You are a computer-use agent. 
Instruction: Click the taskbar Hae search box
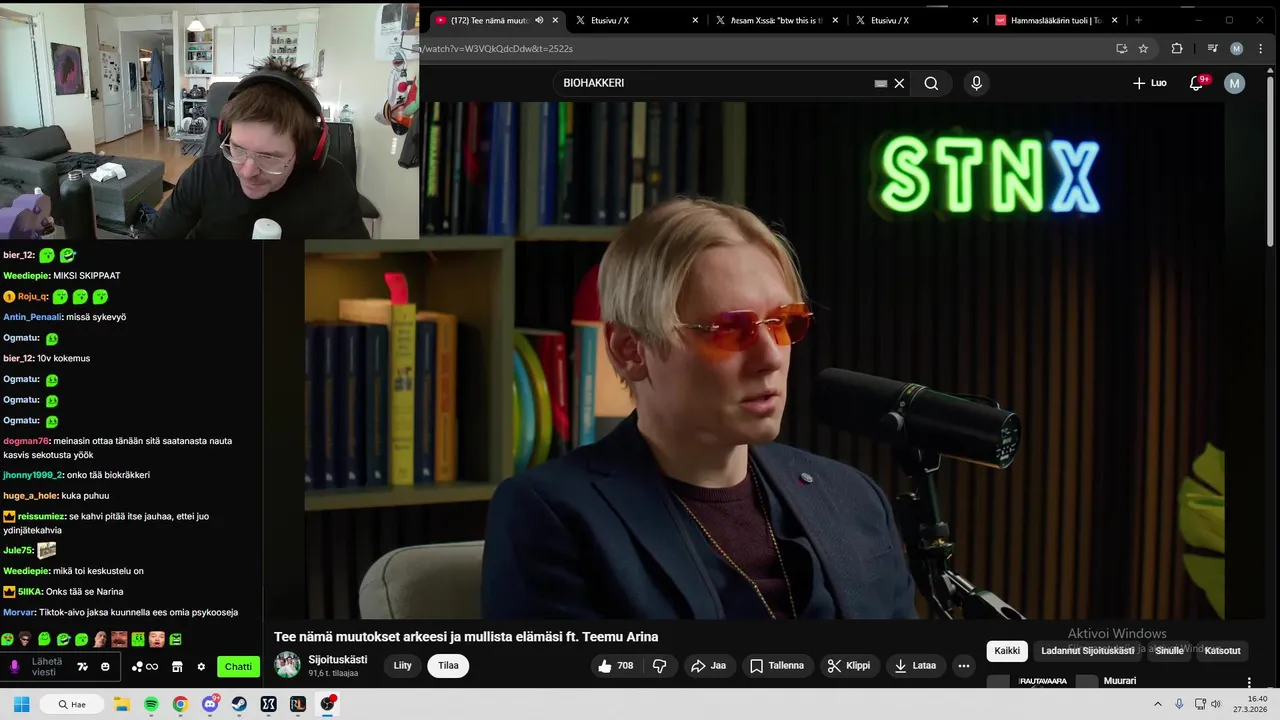coord(72,704)
